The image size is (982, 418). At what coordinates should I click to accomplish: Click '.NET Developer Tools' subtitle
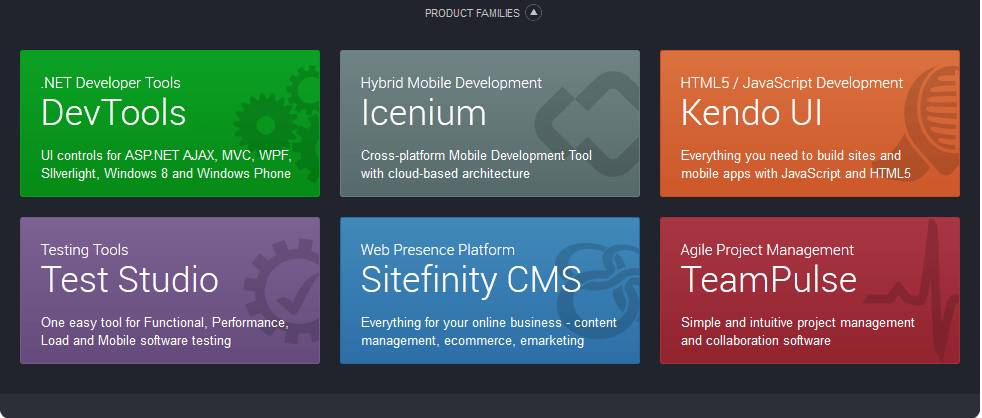[111, 83]
